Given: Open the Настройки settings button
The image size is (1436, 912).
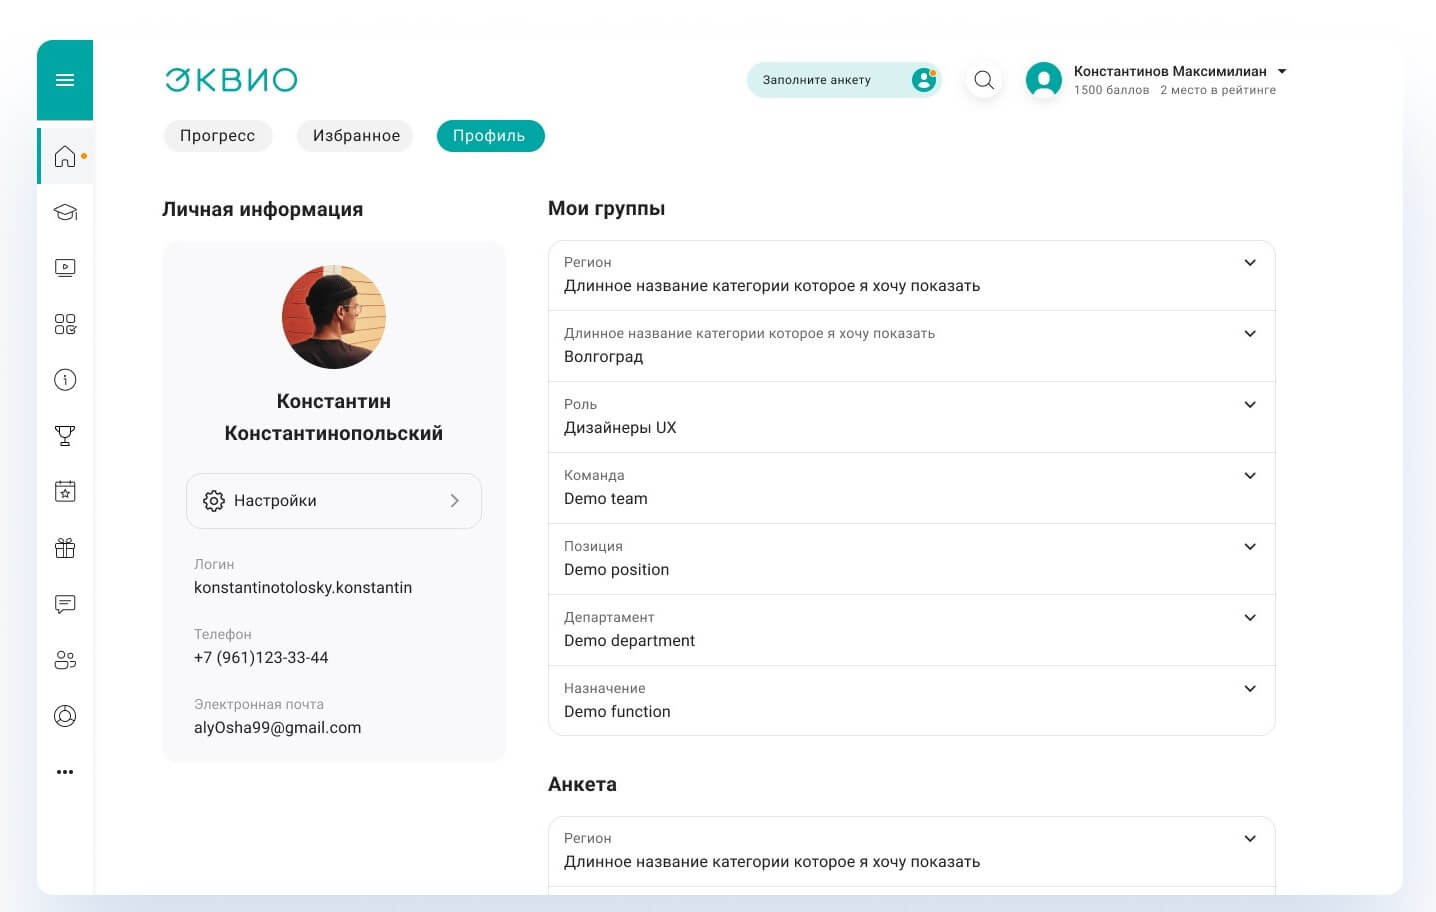Looking at the screenshot, I should click(x=333, y=501).
